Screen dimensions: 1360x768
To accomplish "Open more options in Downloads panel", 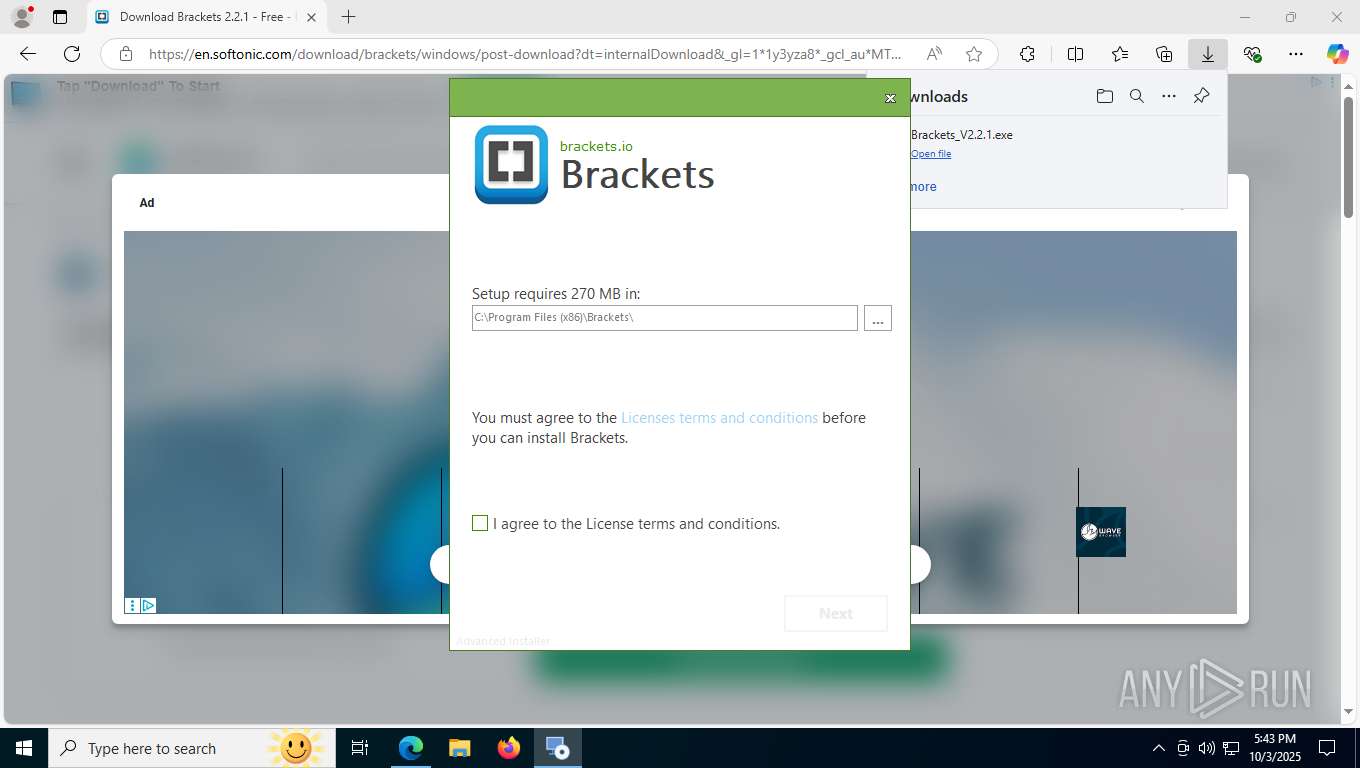I will [x=1168, y=96].
